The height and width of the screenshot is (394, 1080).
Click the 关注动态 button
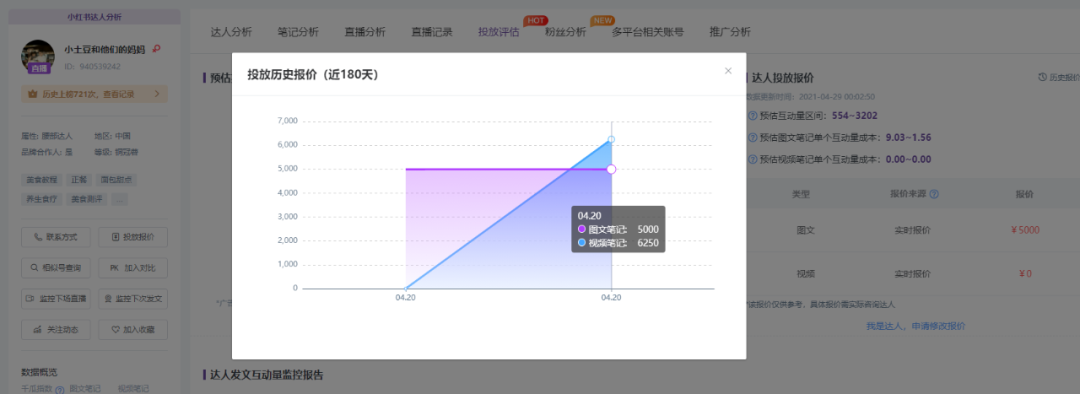[56, 330]
